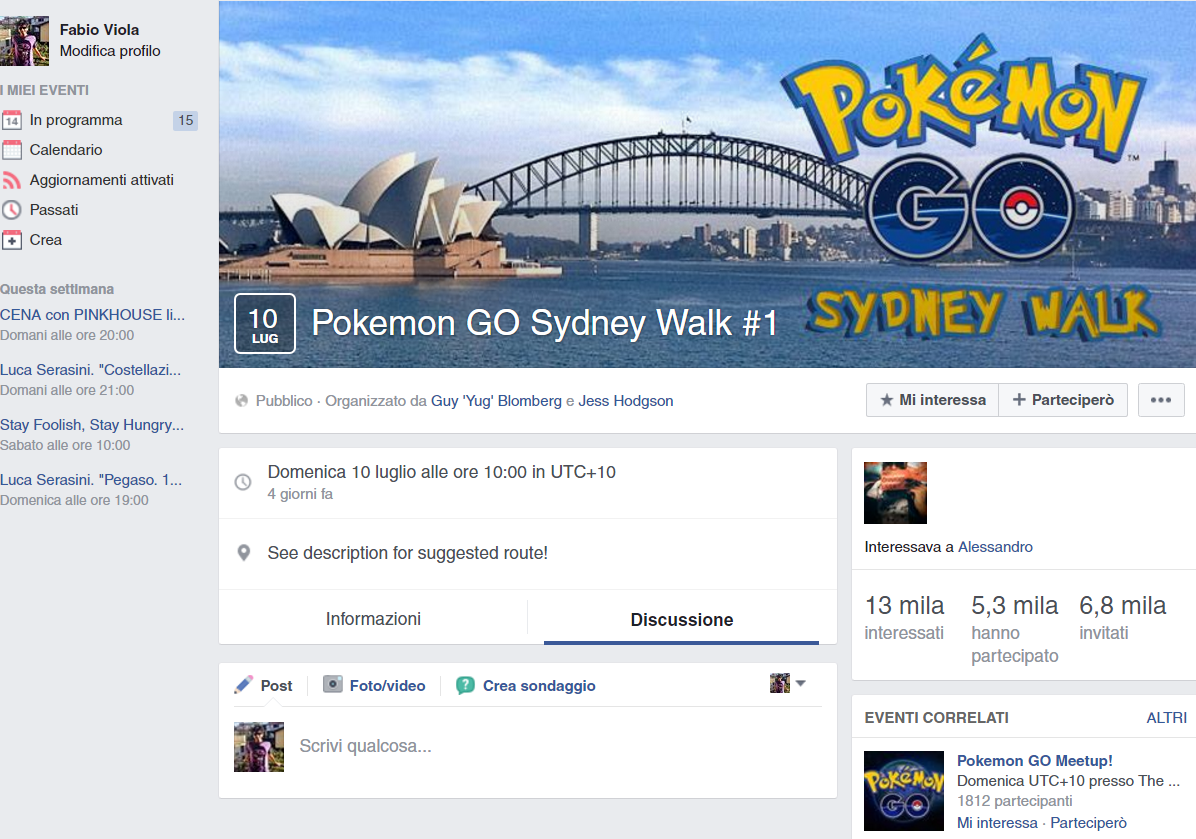The height and width of the screenshot is (839, 1196).
Task: Select the Foto/video composer tab
Action: [x=375, y=686]
